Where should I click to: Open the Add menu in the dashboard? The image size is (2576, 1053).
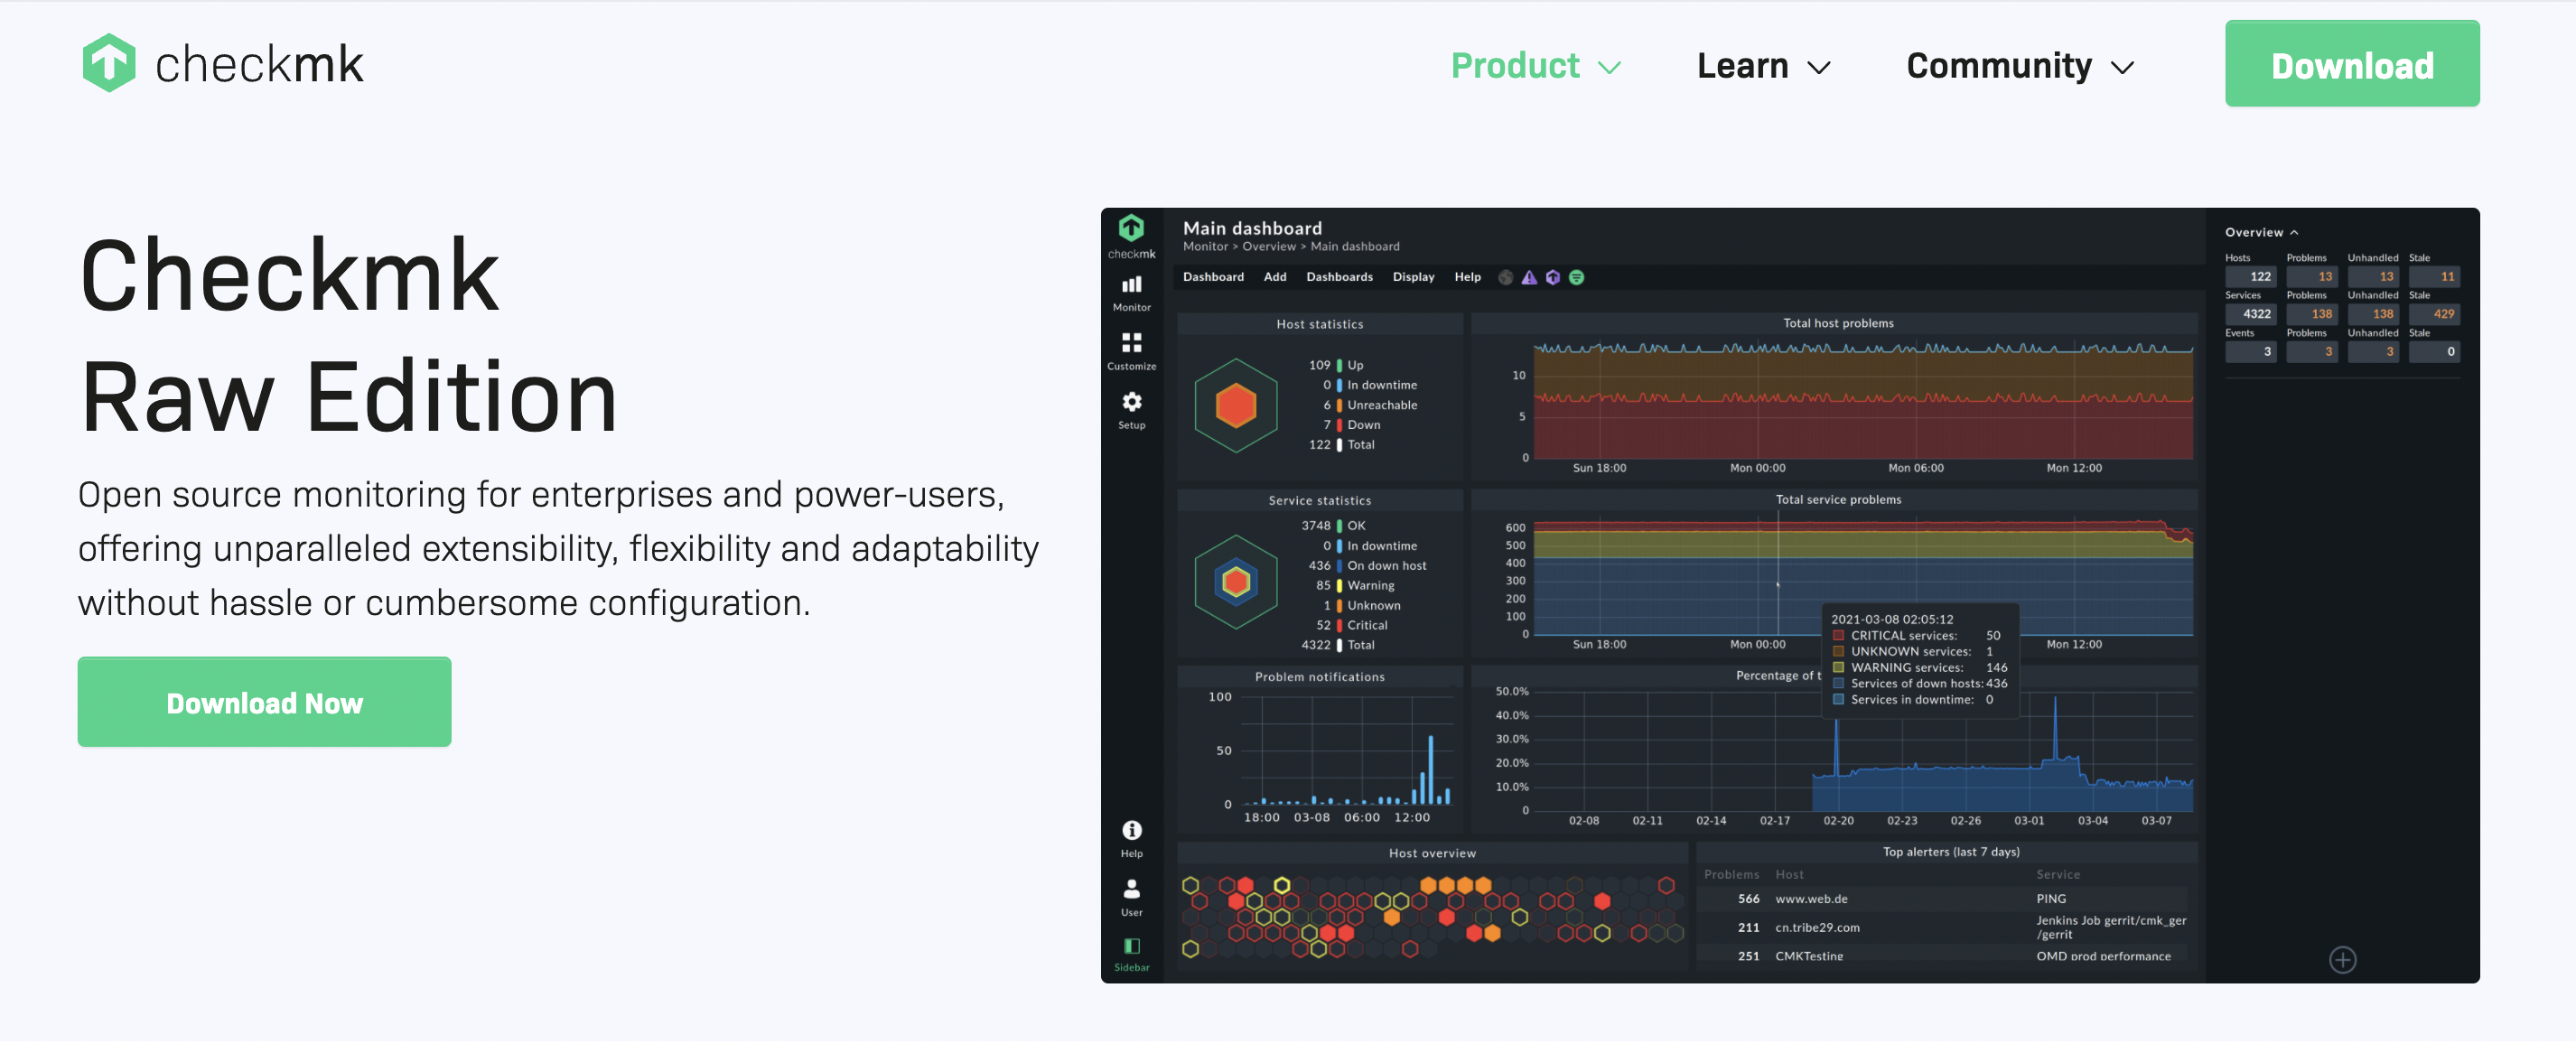coord(1274,277)
